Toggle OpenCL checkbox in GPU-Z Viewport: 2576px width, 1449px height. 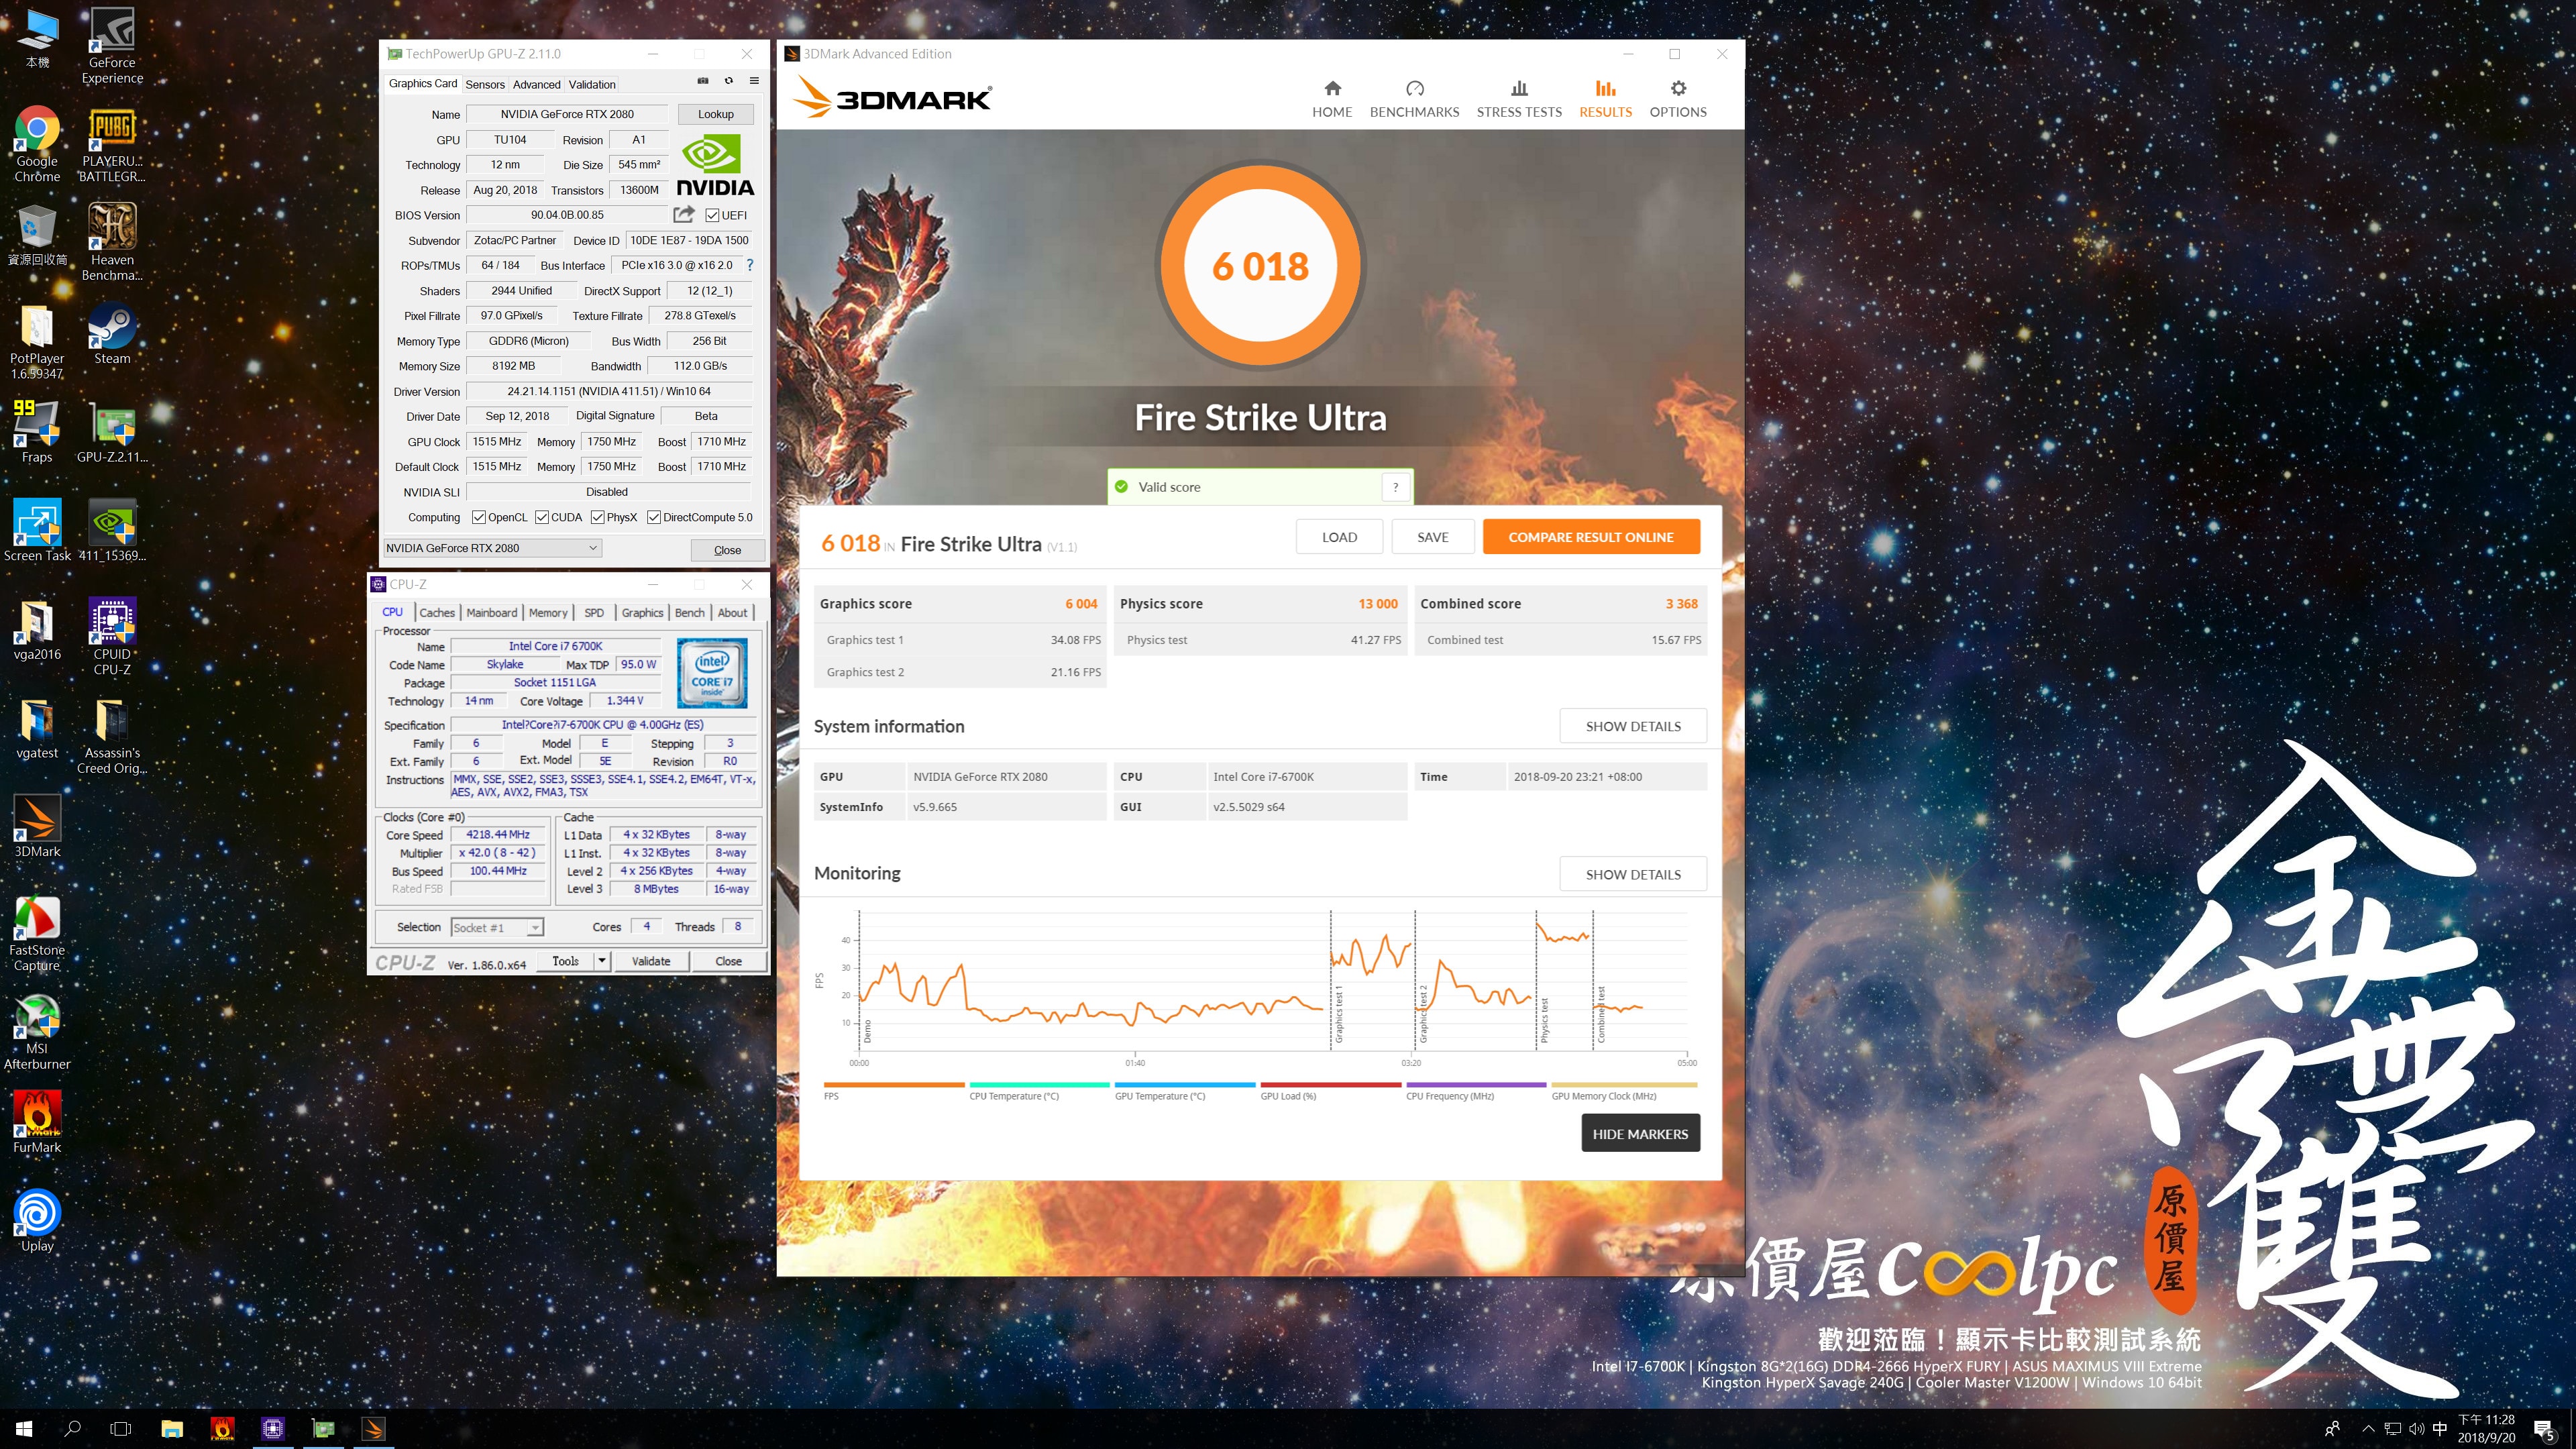pos(479,517)
